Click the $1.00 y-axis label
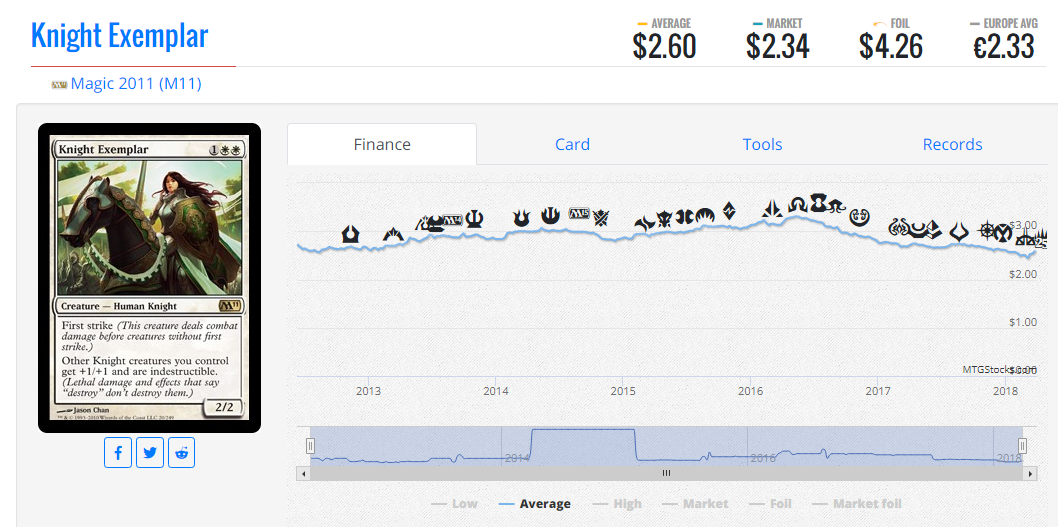The height and width of the screenshot is (527, 1058). point(1023,322)
